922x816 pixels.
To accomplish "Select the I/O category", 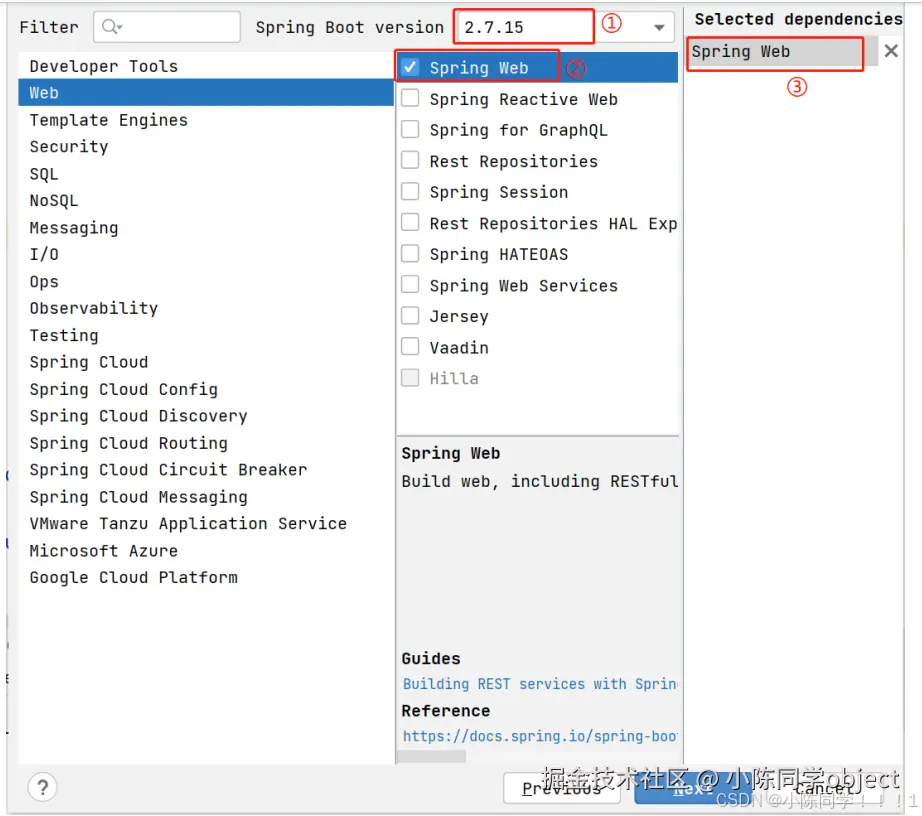I will [x=206, y=255].
